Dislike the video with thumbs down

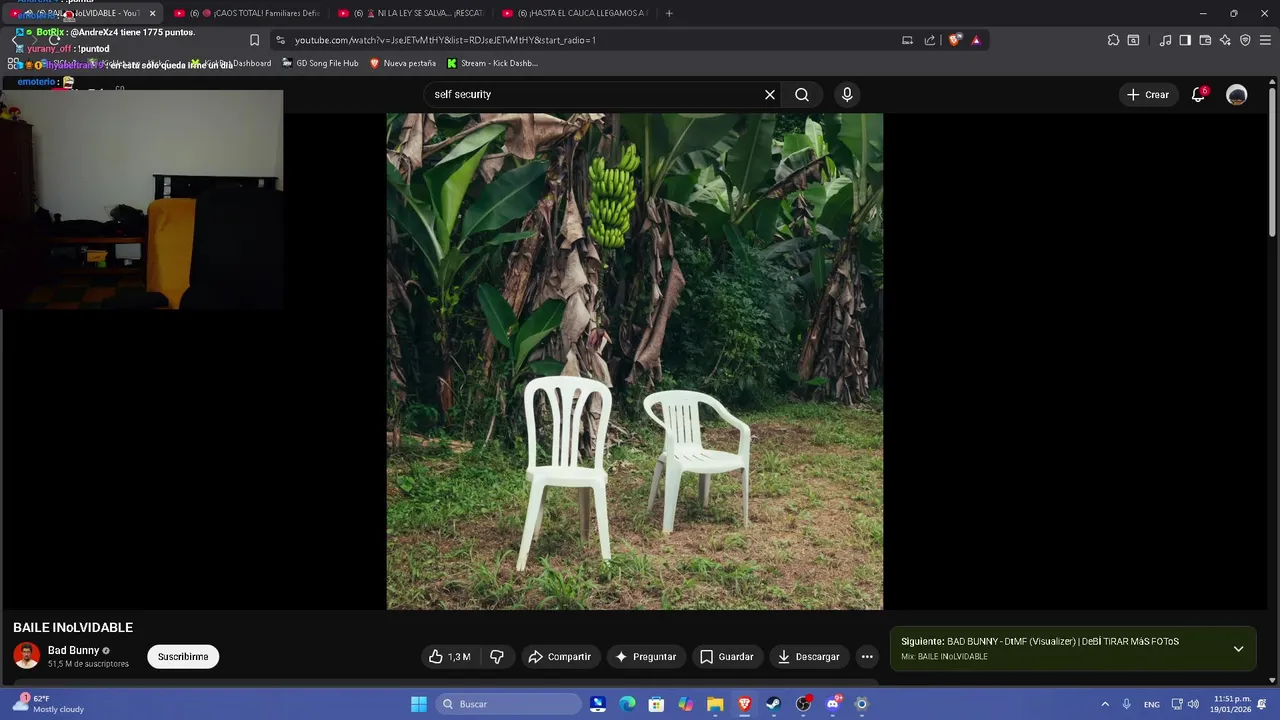point(497,657)
